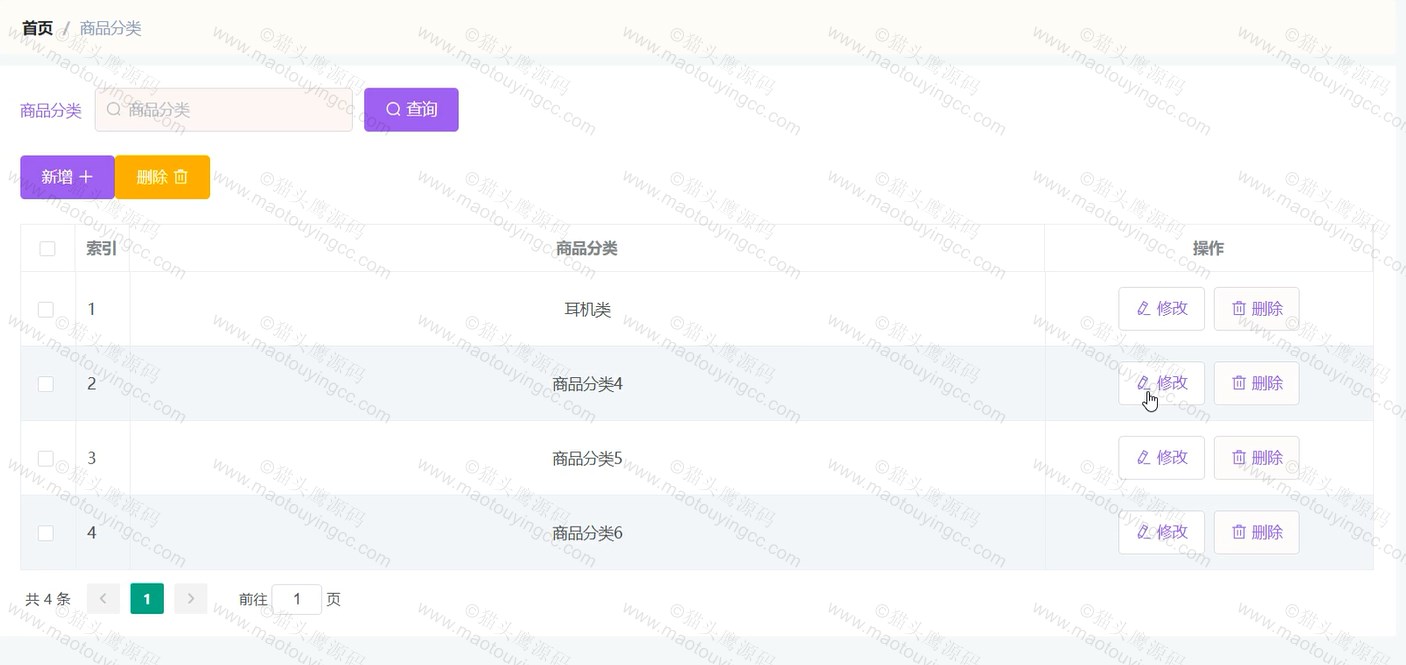Click index number 3 in the table
Viewport: 1406px width, 665px height.
click(x=91, y=458)
